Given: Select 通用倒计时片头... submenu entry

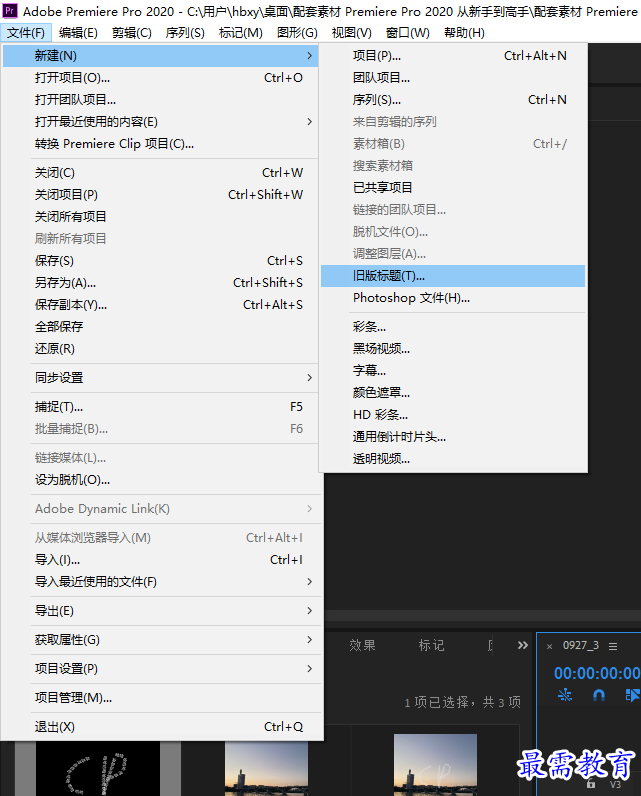Looking at the screenshot, I should point(453,437).
